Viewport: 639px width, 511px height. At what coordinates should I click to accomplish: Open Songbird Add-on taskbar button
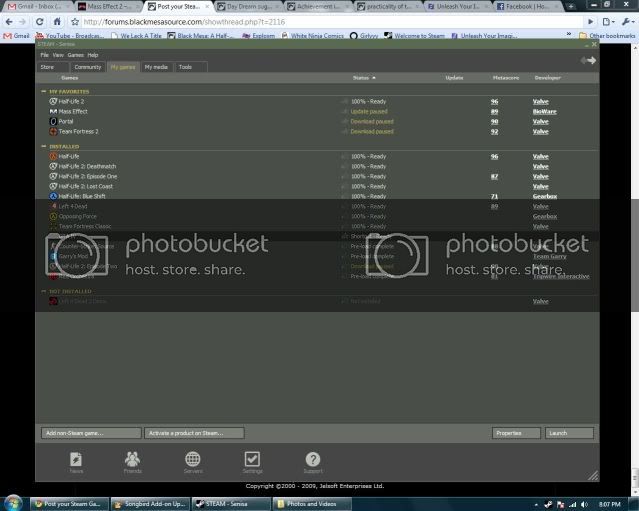150,504
